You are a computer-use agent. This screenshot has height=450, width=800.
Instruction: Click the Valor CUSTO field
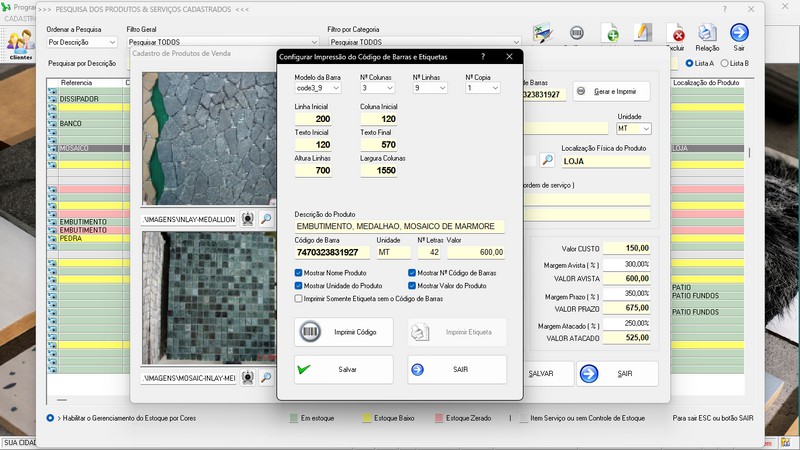(x=627, y=248)
